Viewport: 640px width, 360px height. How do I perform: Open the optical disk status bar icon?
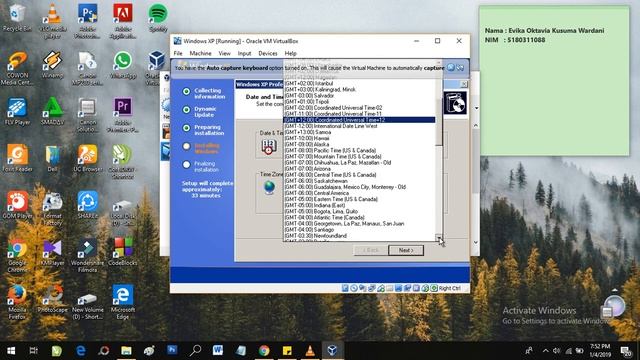click(354, 288)
